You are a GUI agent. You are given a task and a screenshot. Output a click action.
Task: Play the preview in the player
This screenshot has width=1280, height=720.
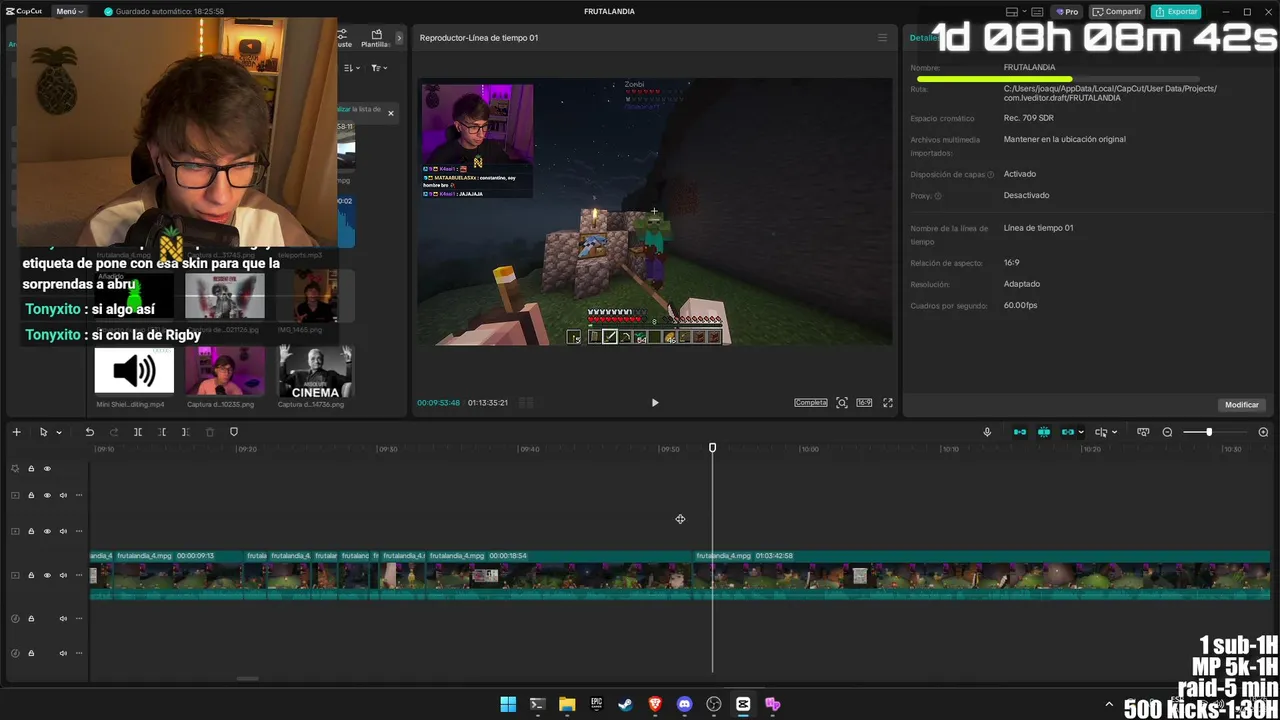click(655, 402)
